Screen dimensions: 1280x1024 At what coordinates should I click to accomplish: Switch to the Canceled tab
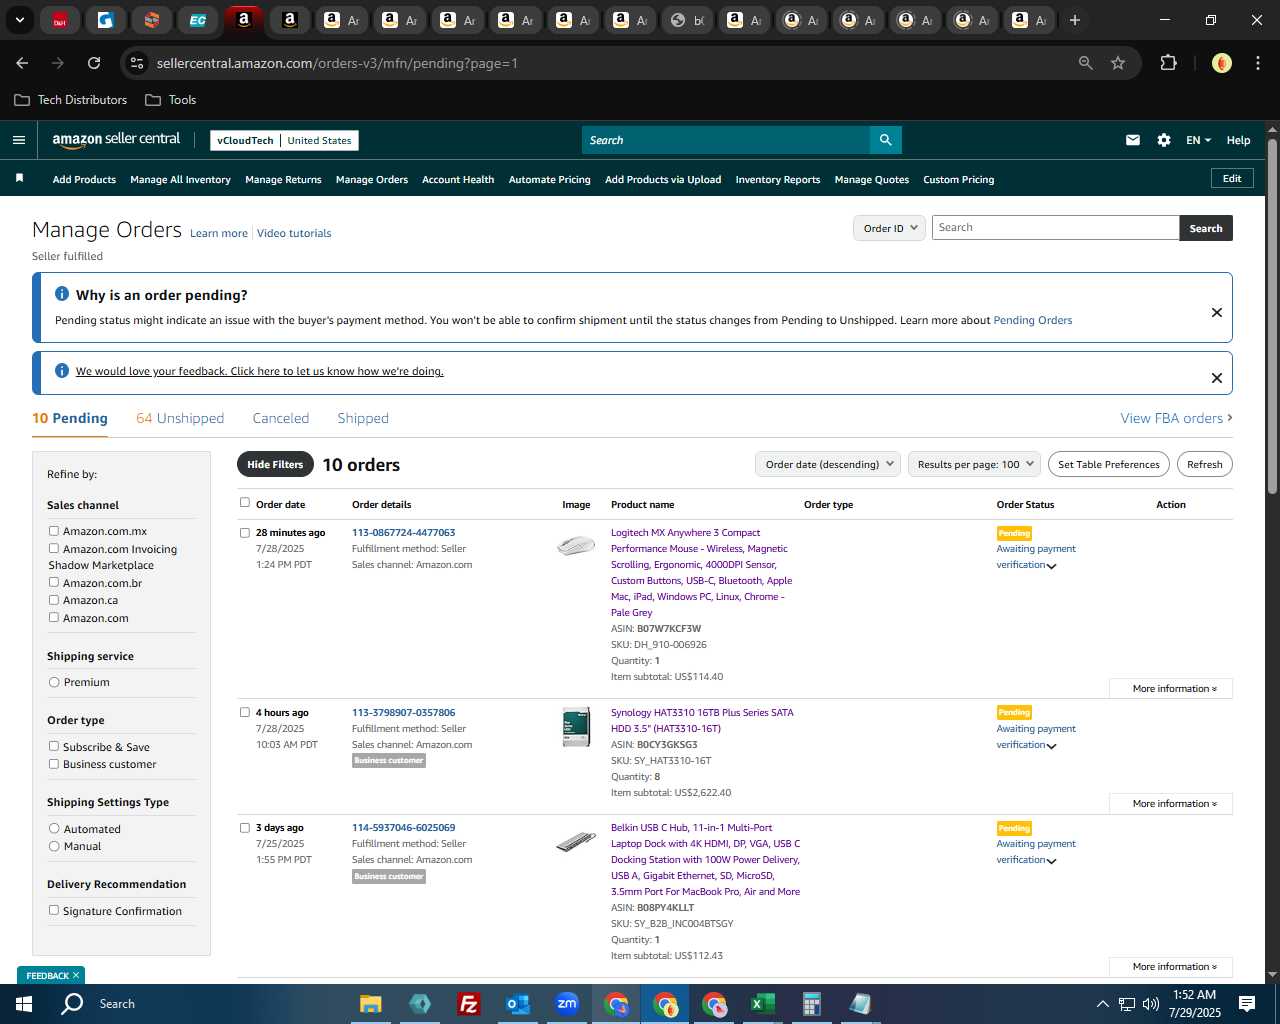(x=281, y=418)
